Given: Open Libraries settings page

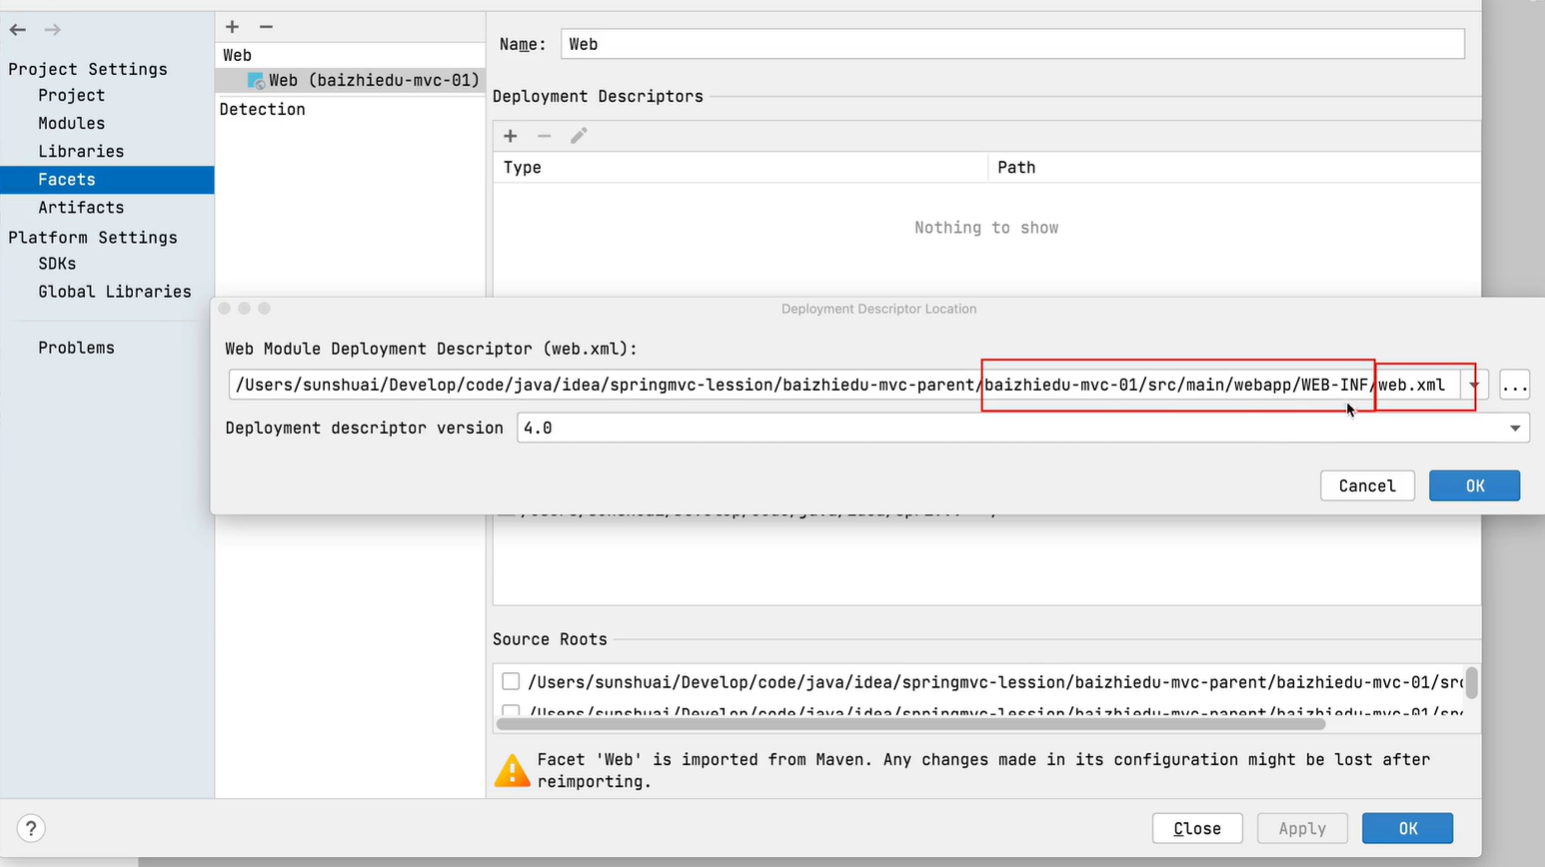Looking at the screenshot, I should tap(81, 151).
